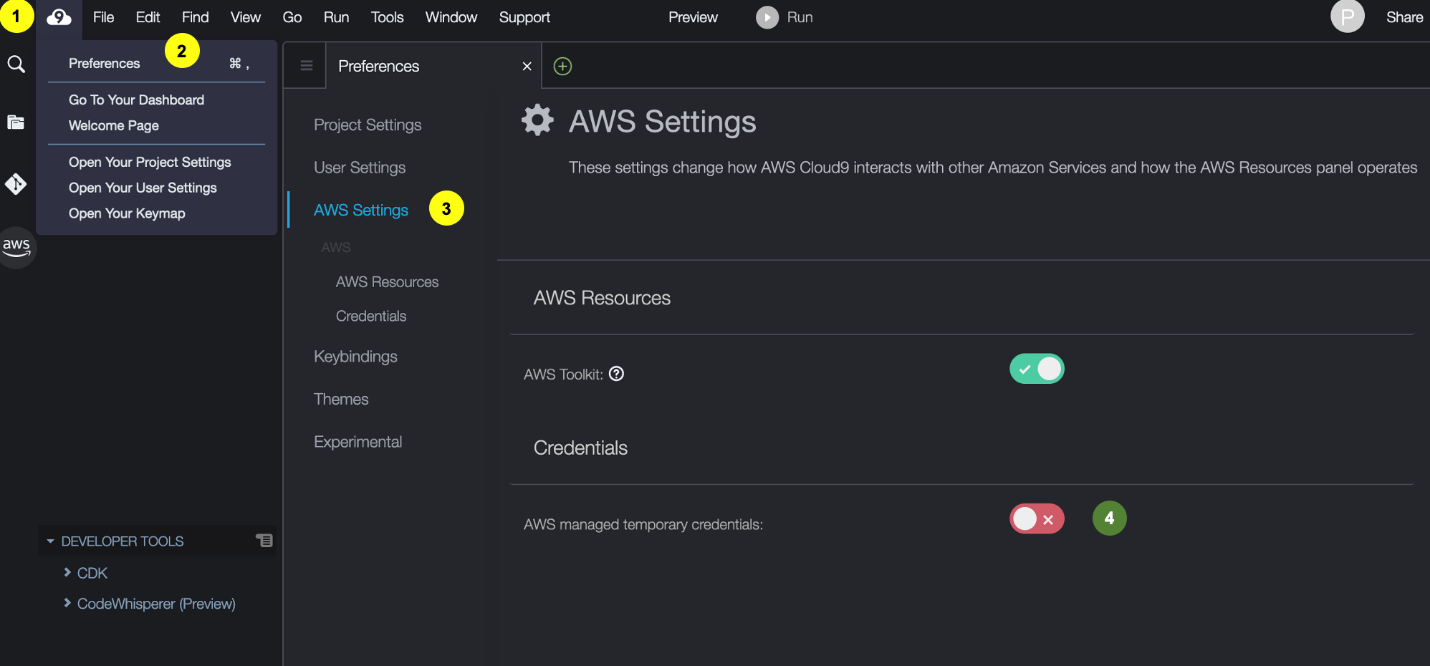This screenshot has width=1430, height=666.
Task: Click the Share button
Action: coord(1404,17)
